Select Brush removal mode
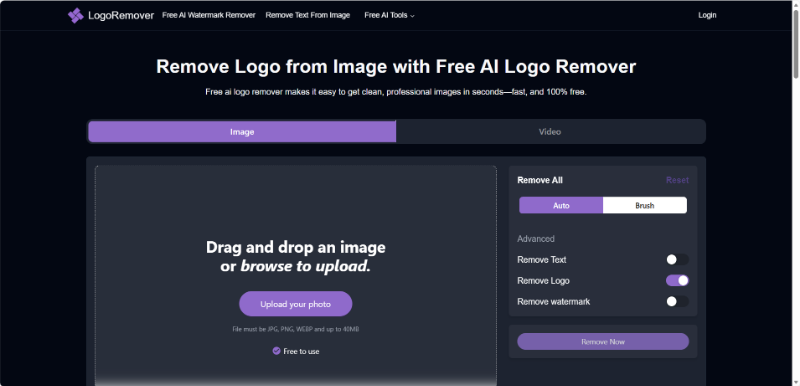This screenshot has width=800, height=386. 645,205
